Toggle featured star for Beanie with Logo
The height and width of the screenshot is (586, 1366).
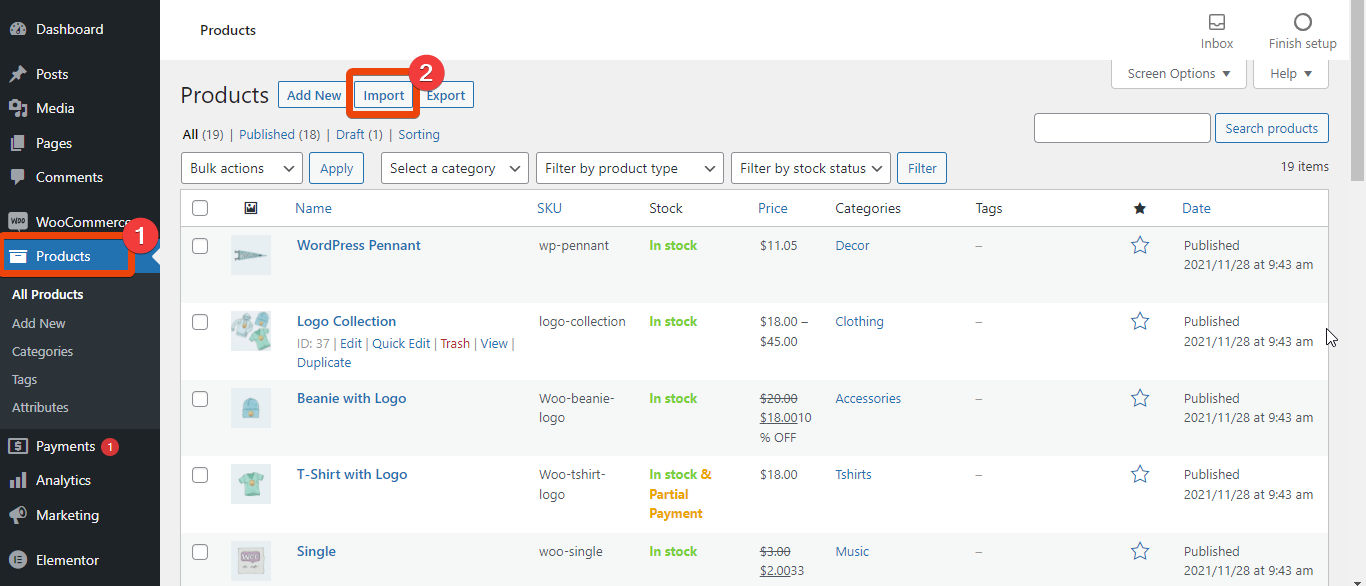[x=1139, y=398]
